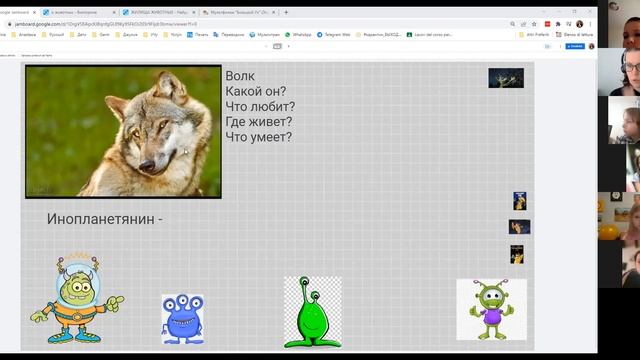The height and width of the screenshot is (360, 640).
Task: Click the text "Что умеет?"
Action: point(259,137)
